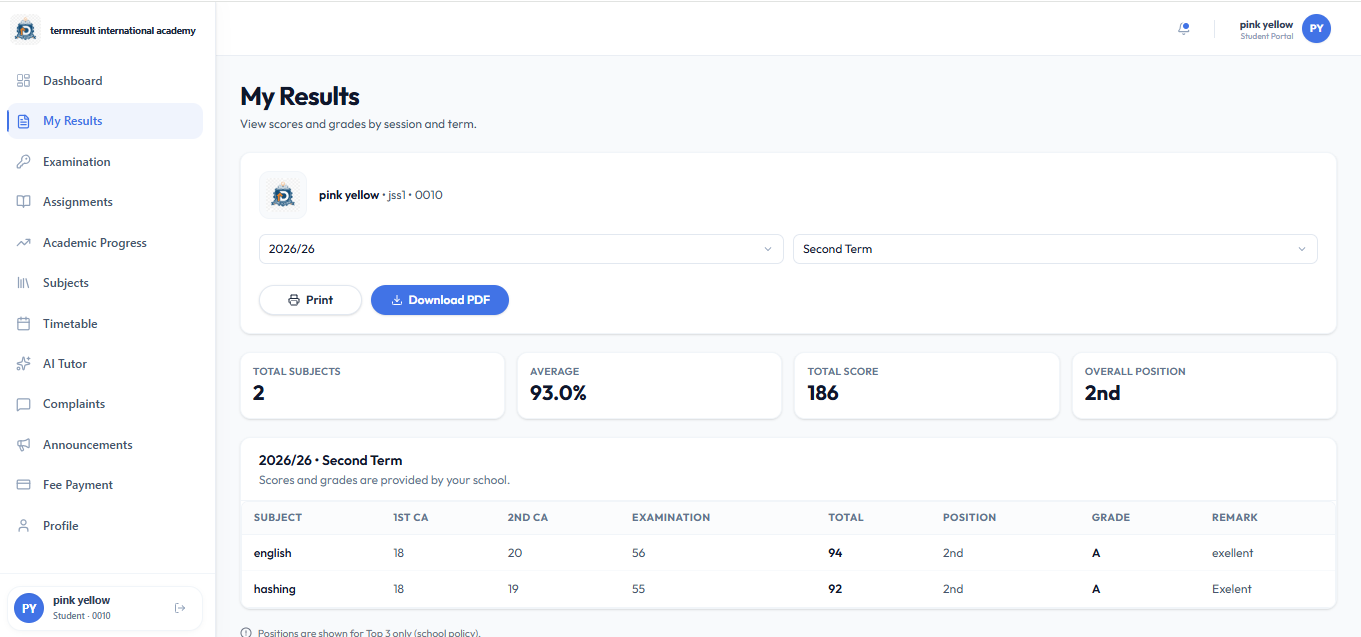1361x637 pixels.
Task: Click the Announcements megaphone icon
Action: tap(24, 445)
